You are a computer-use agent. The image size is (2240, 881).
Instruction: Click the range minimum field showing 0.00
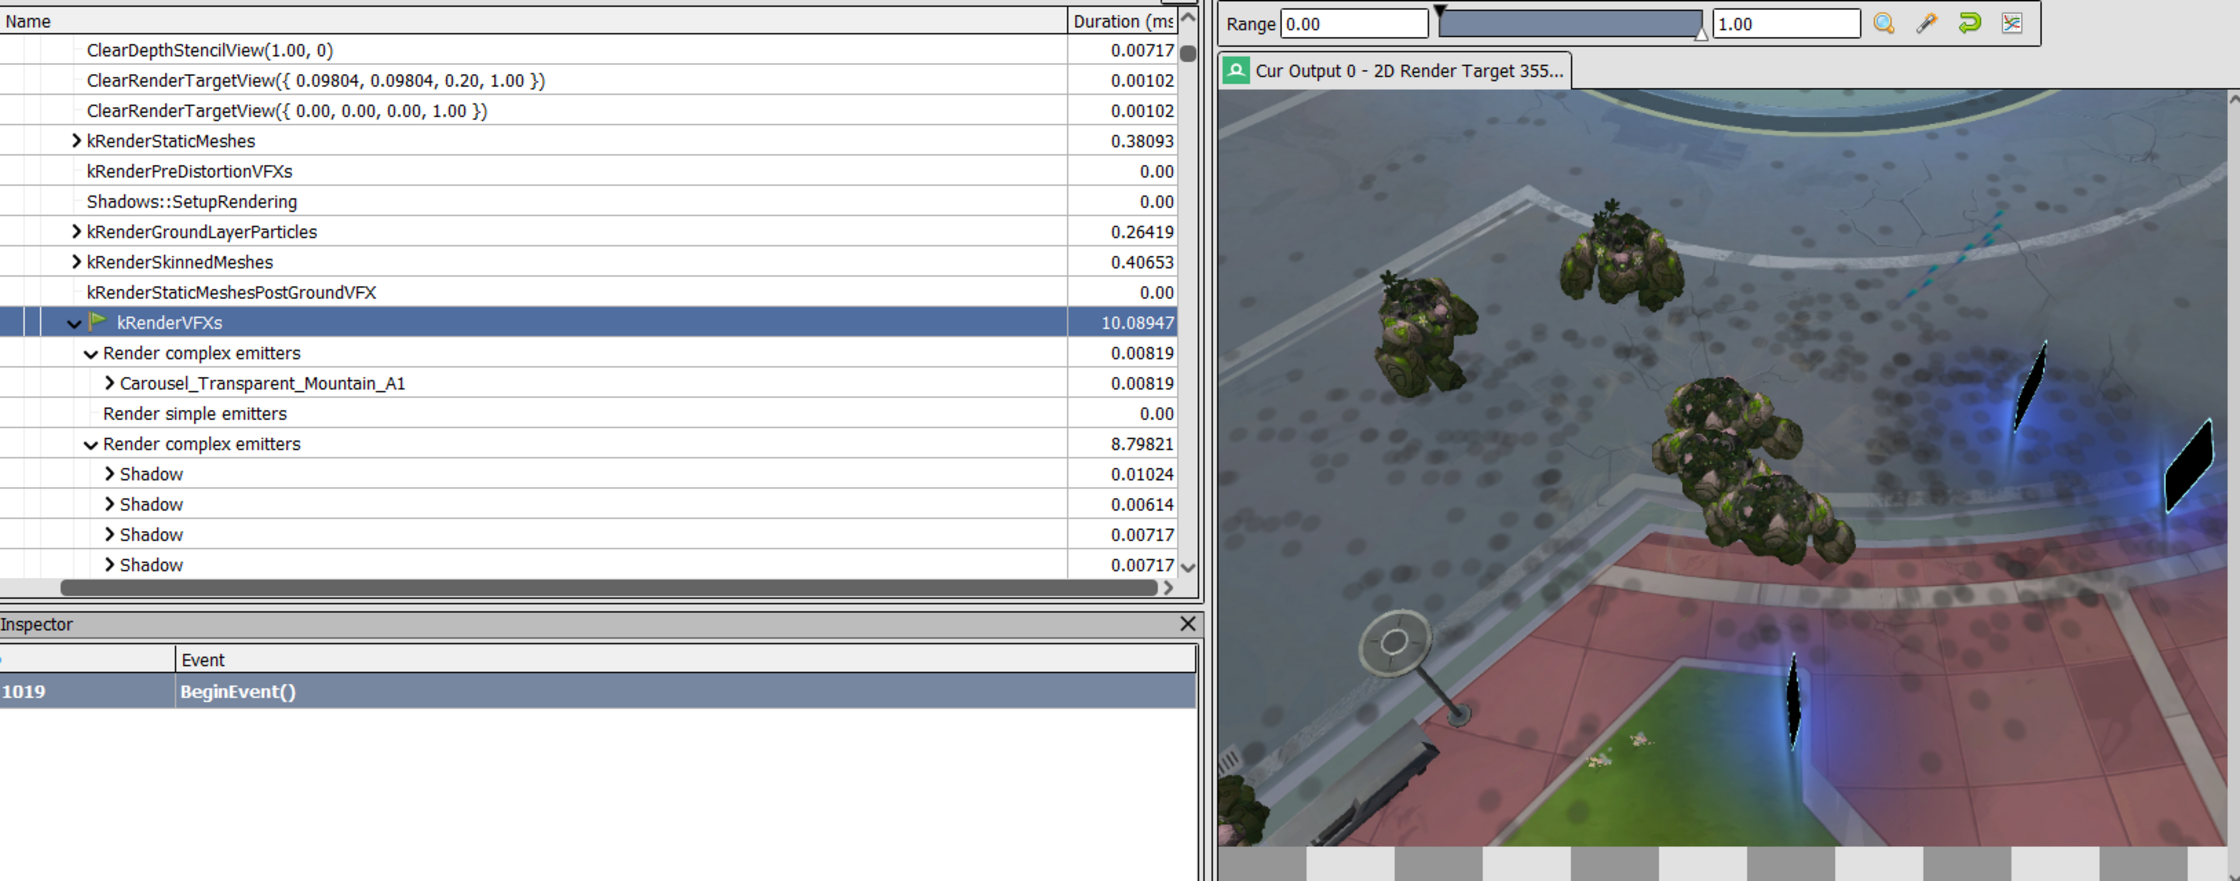[1353, 24]
